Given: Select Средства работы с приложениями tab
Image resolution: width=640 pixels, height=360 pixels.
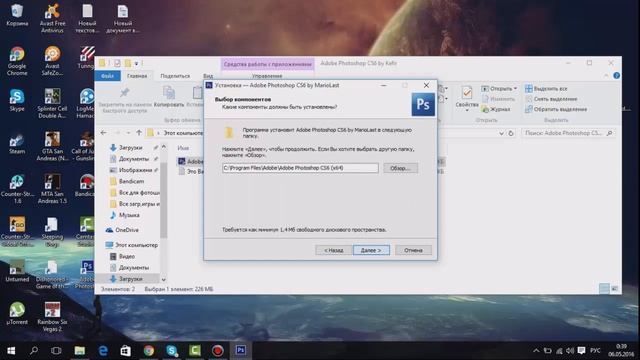Looking at the screenshot, I should (267, 64).
